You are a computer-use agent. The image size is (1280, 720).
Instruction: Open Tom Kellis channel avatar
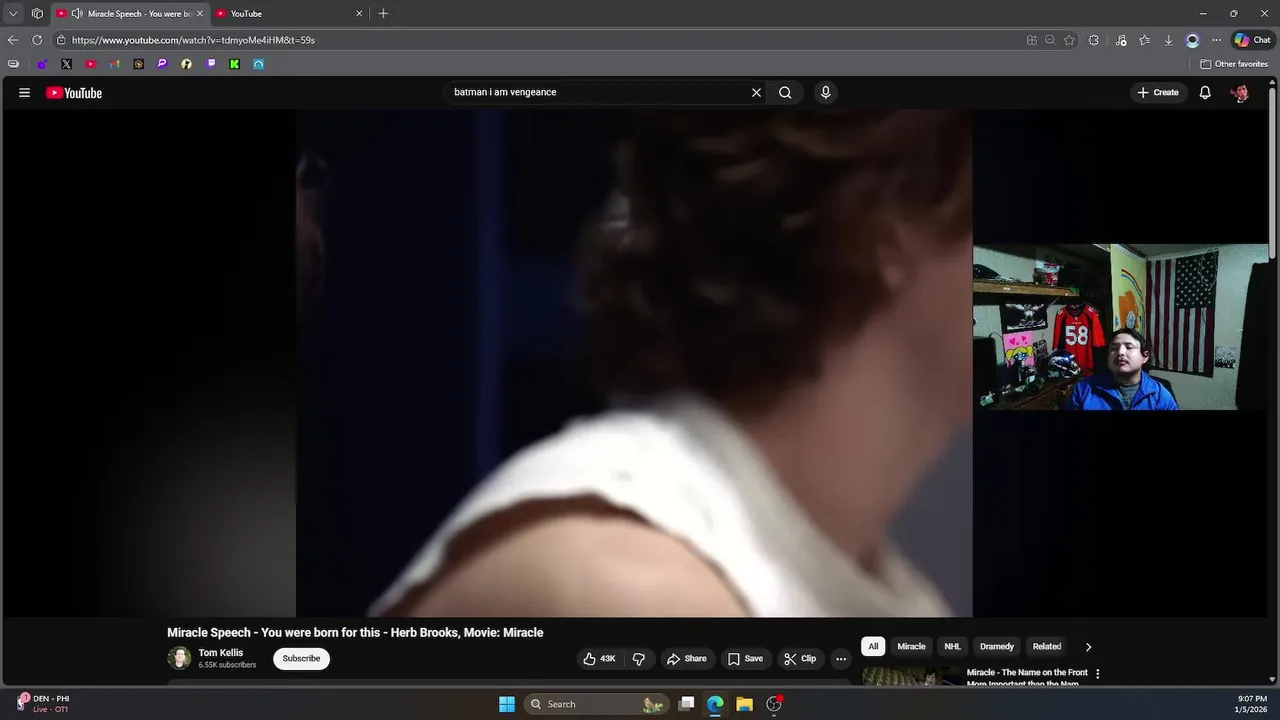(x=179, y=658)
